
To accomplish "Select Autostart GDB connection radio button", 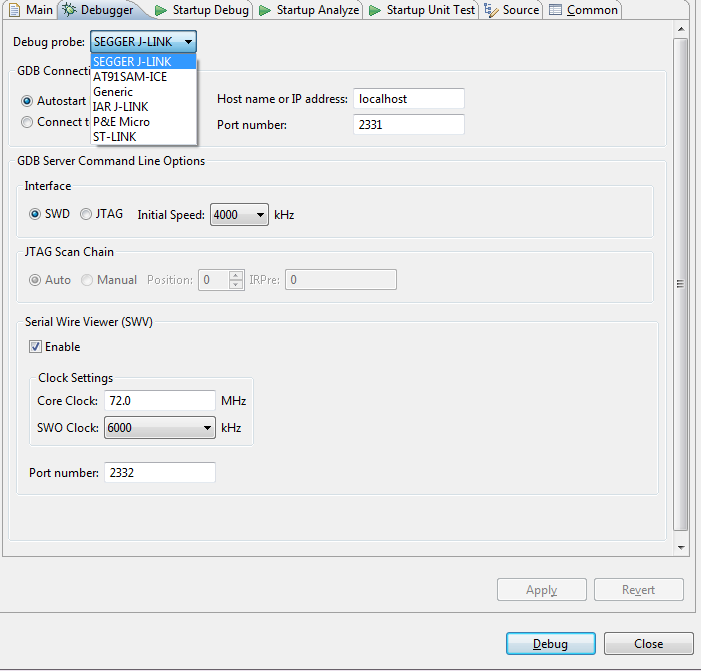I will [x=27, y=101].
